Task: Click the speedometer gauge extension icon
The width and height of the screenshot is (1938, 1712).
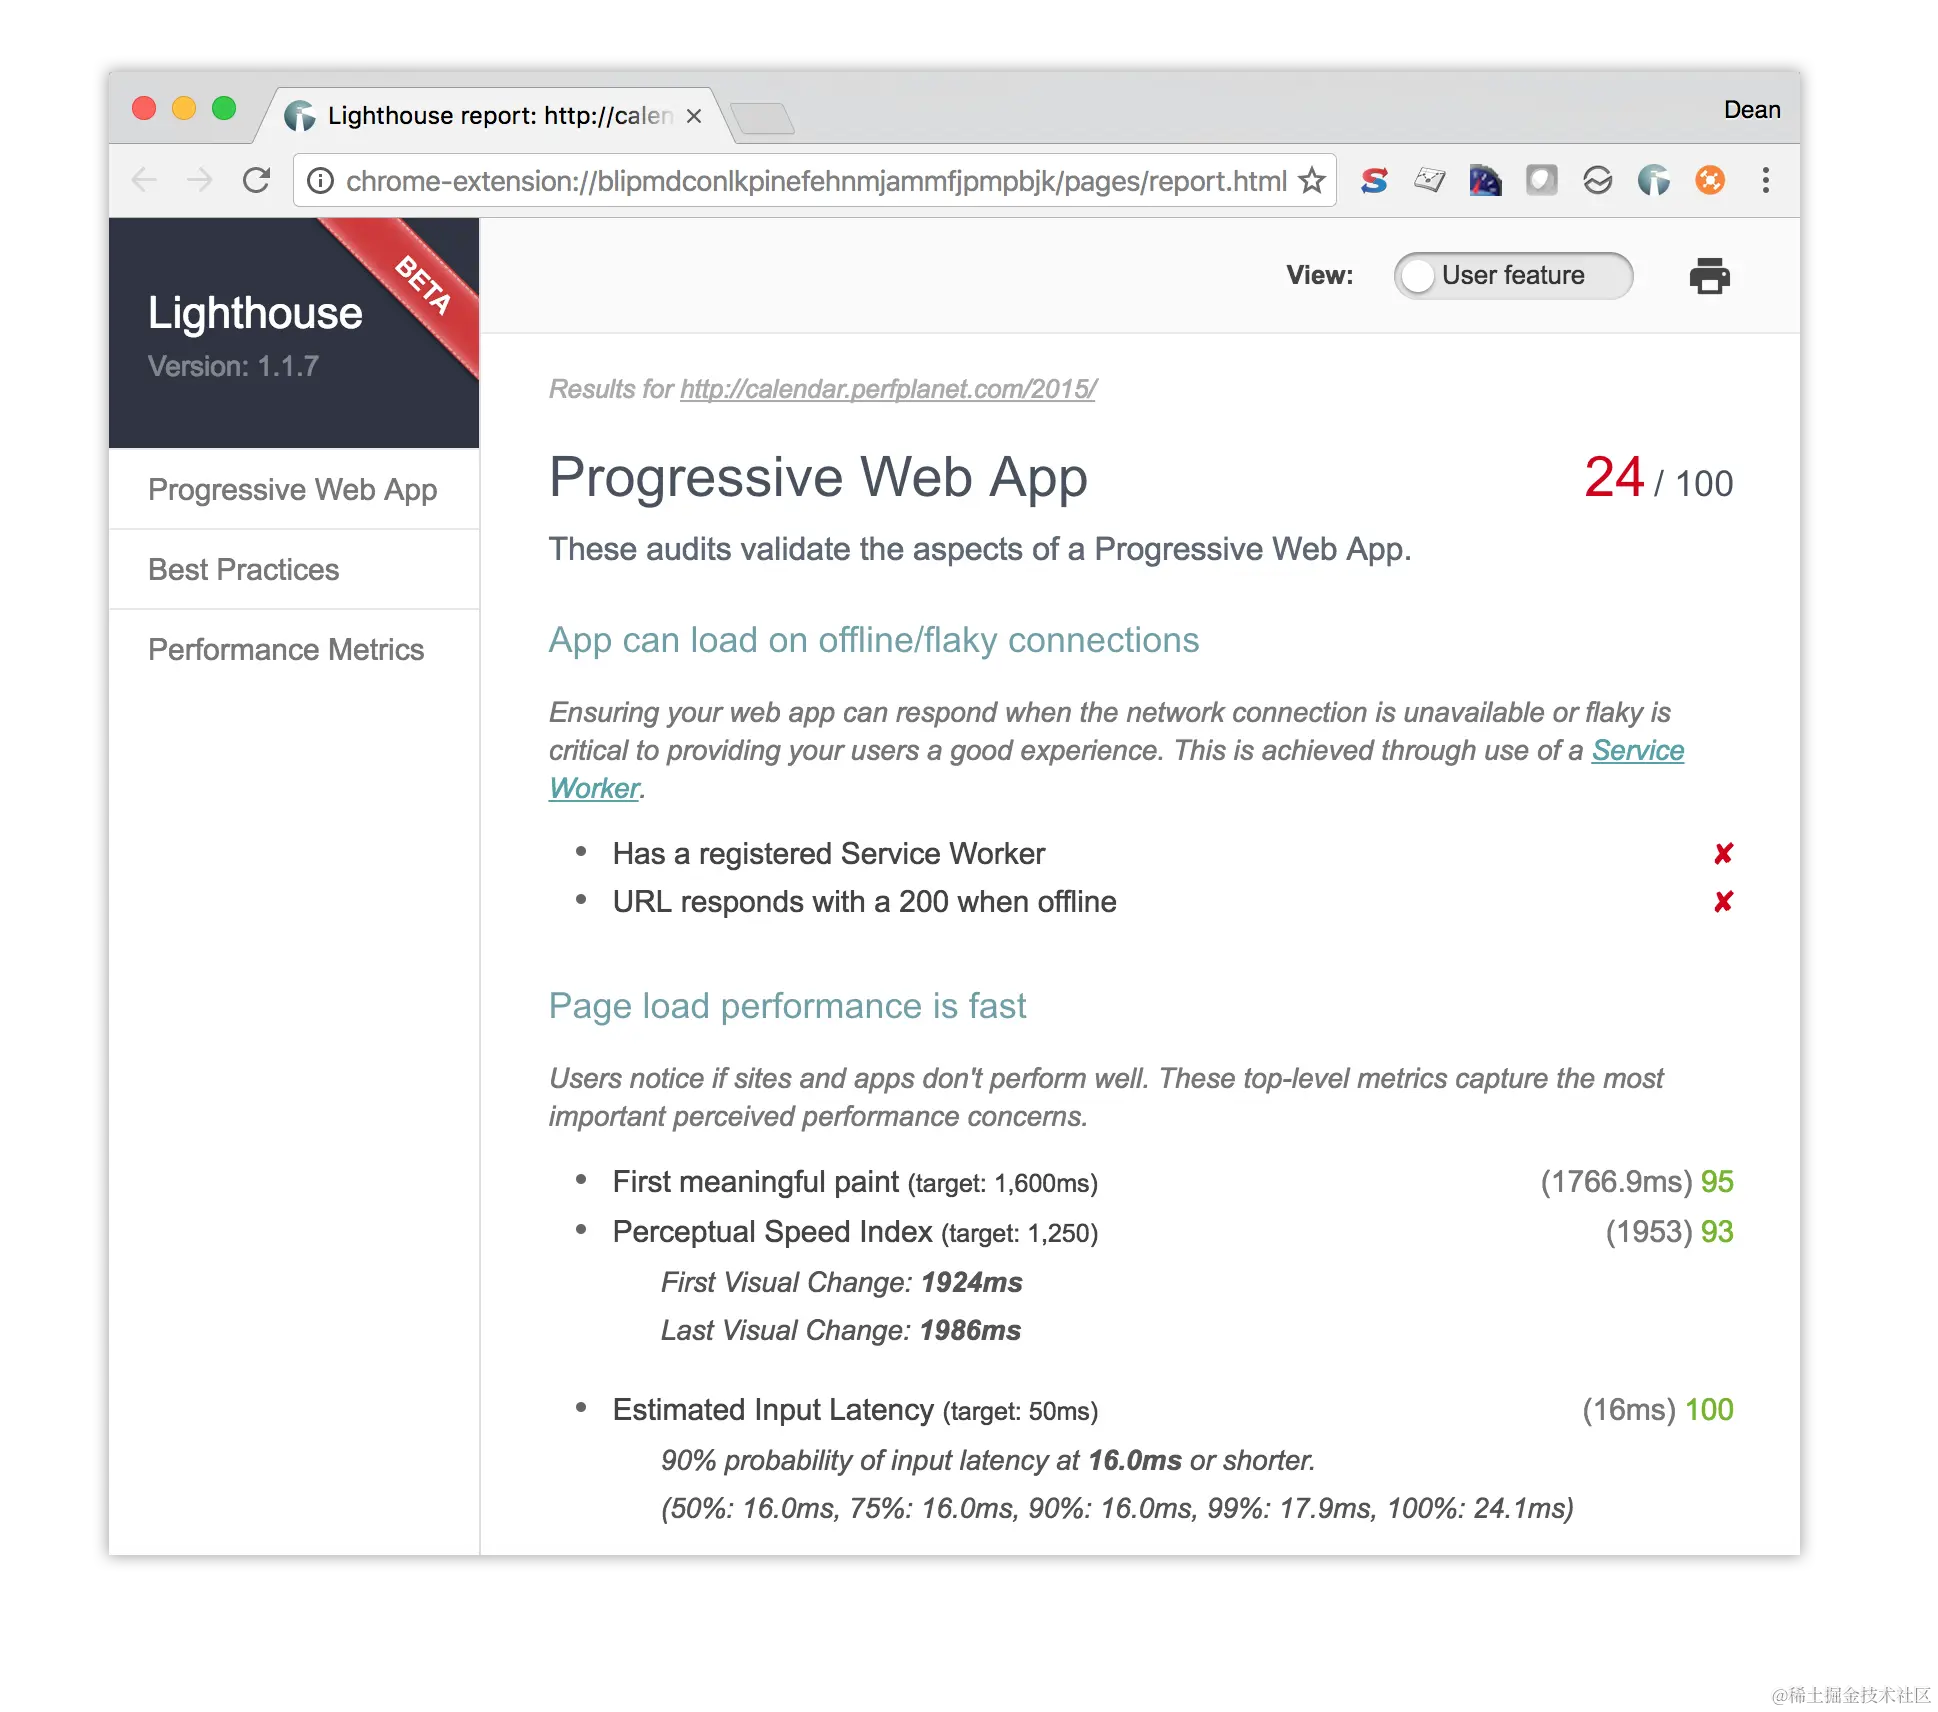Action: [x=1485, y=180]
